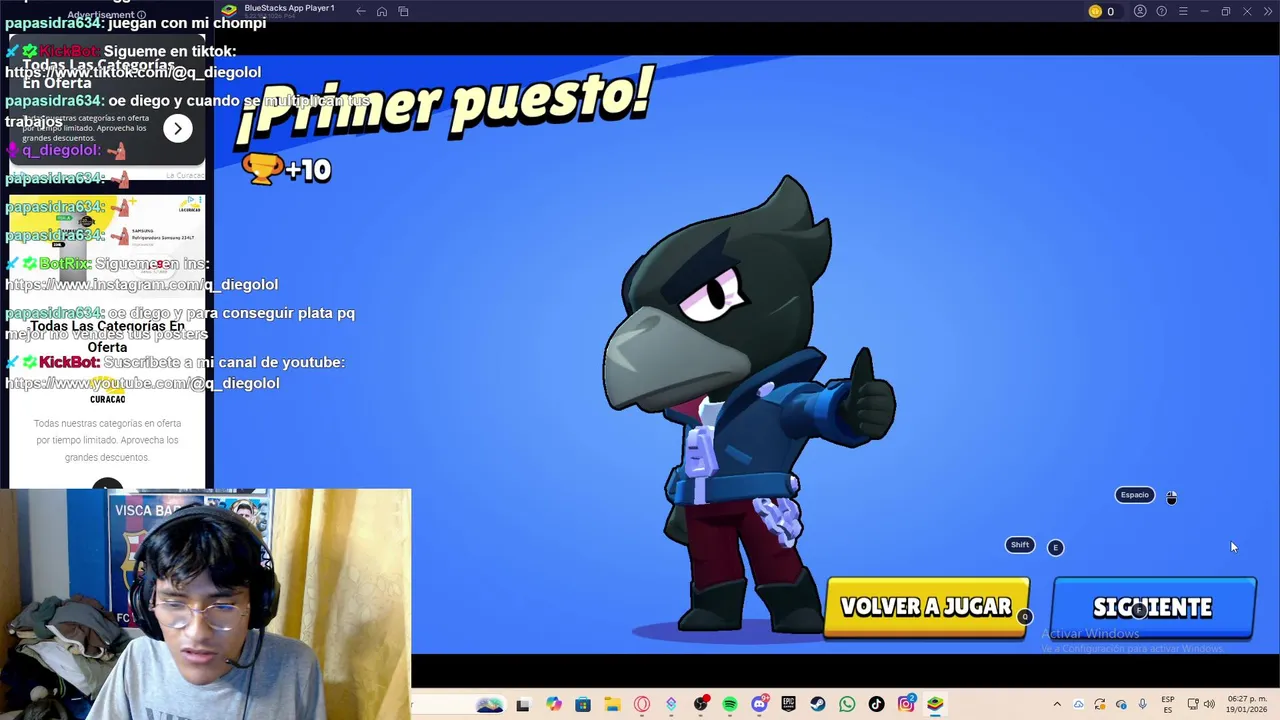Open Microsoft Copilot in taskbar

[554, 705]
